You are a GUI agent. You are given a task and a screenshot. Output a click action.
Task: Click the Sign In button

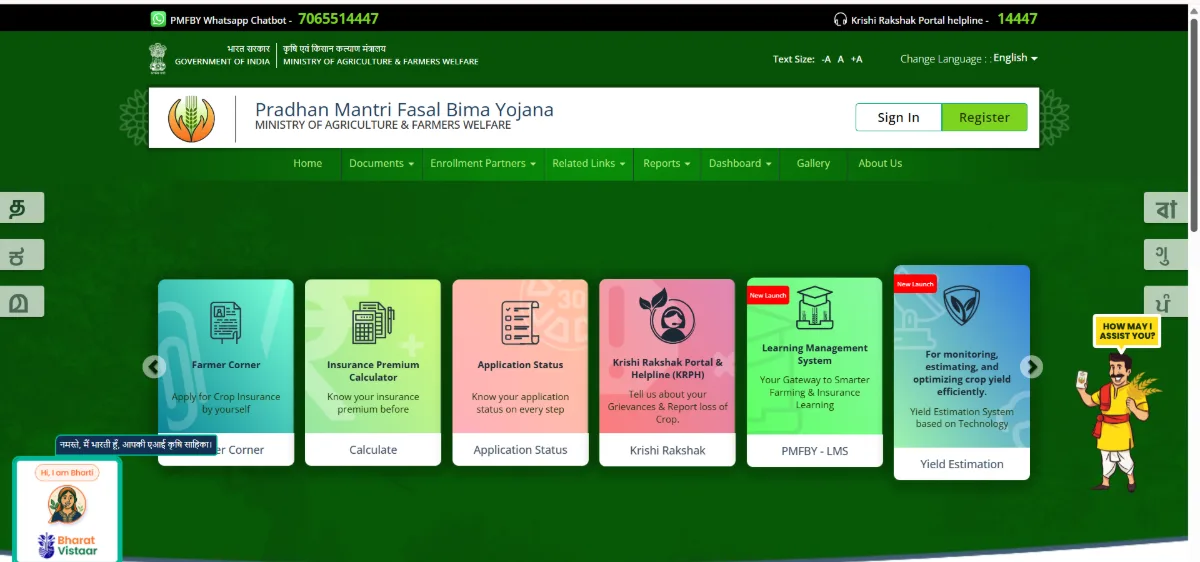[x=898, y=117]
